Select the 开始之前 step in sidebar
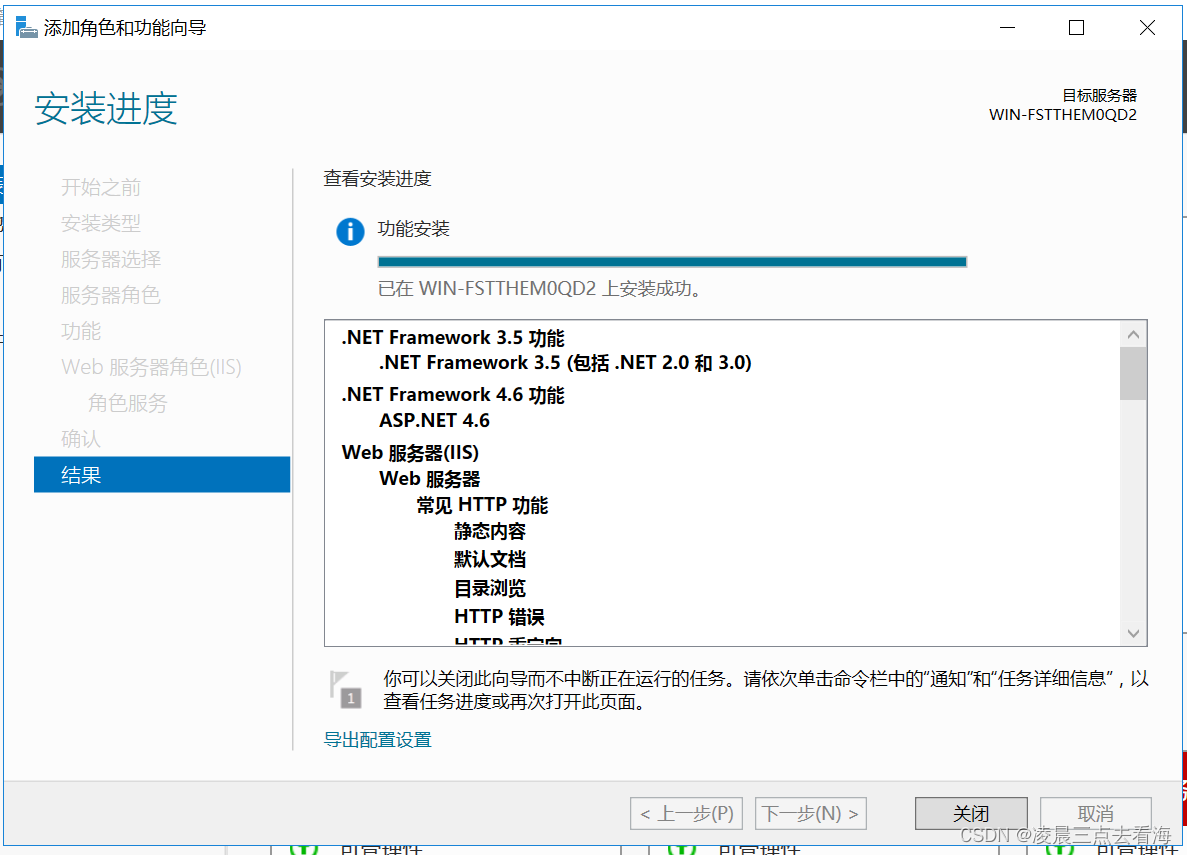The width and height of the screenshot is (1187, 855). point(101,187)
